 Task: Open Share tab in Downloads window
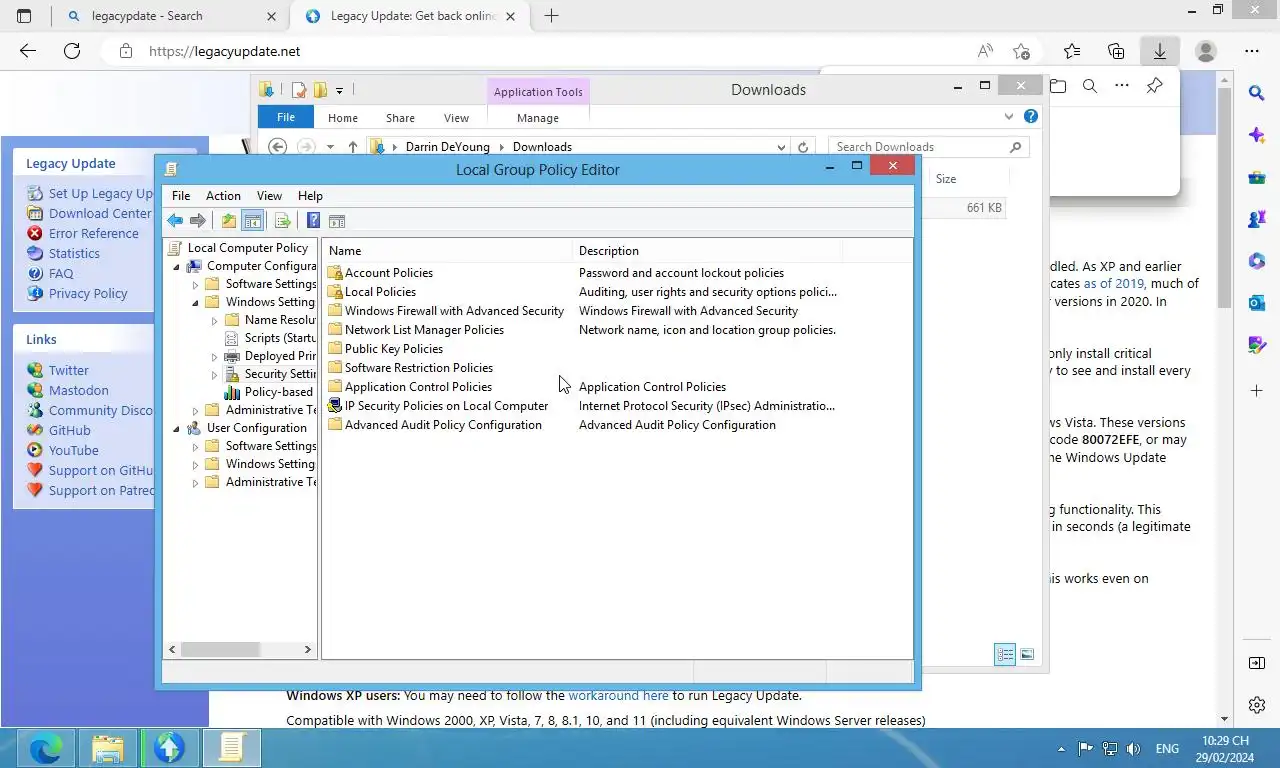pyautogui.click(x=400, y=118)
